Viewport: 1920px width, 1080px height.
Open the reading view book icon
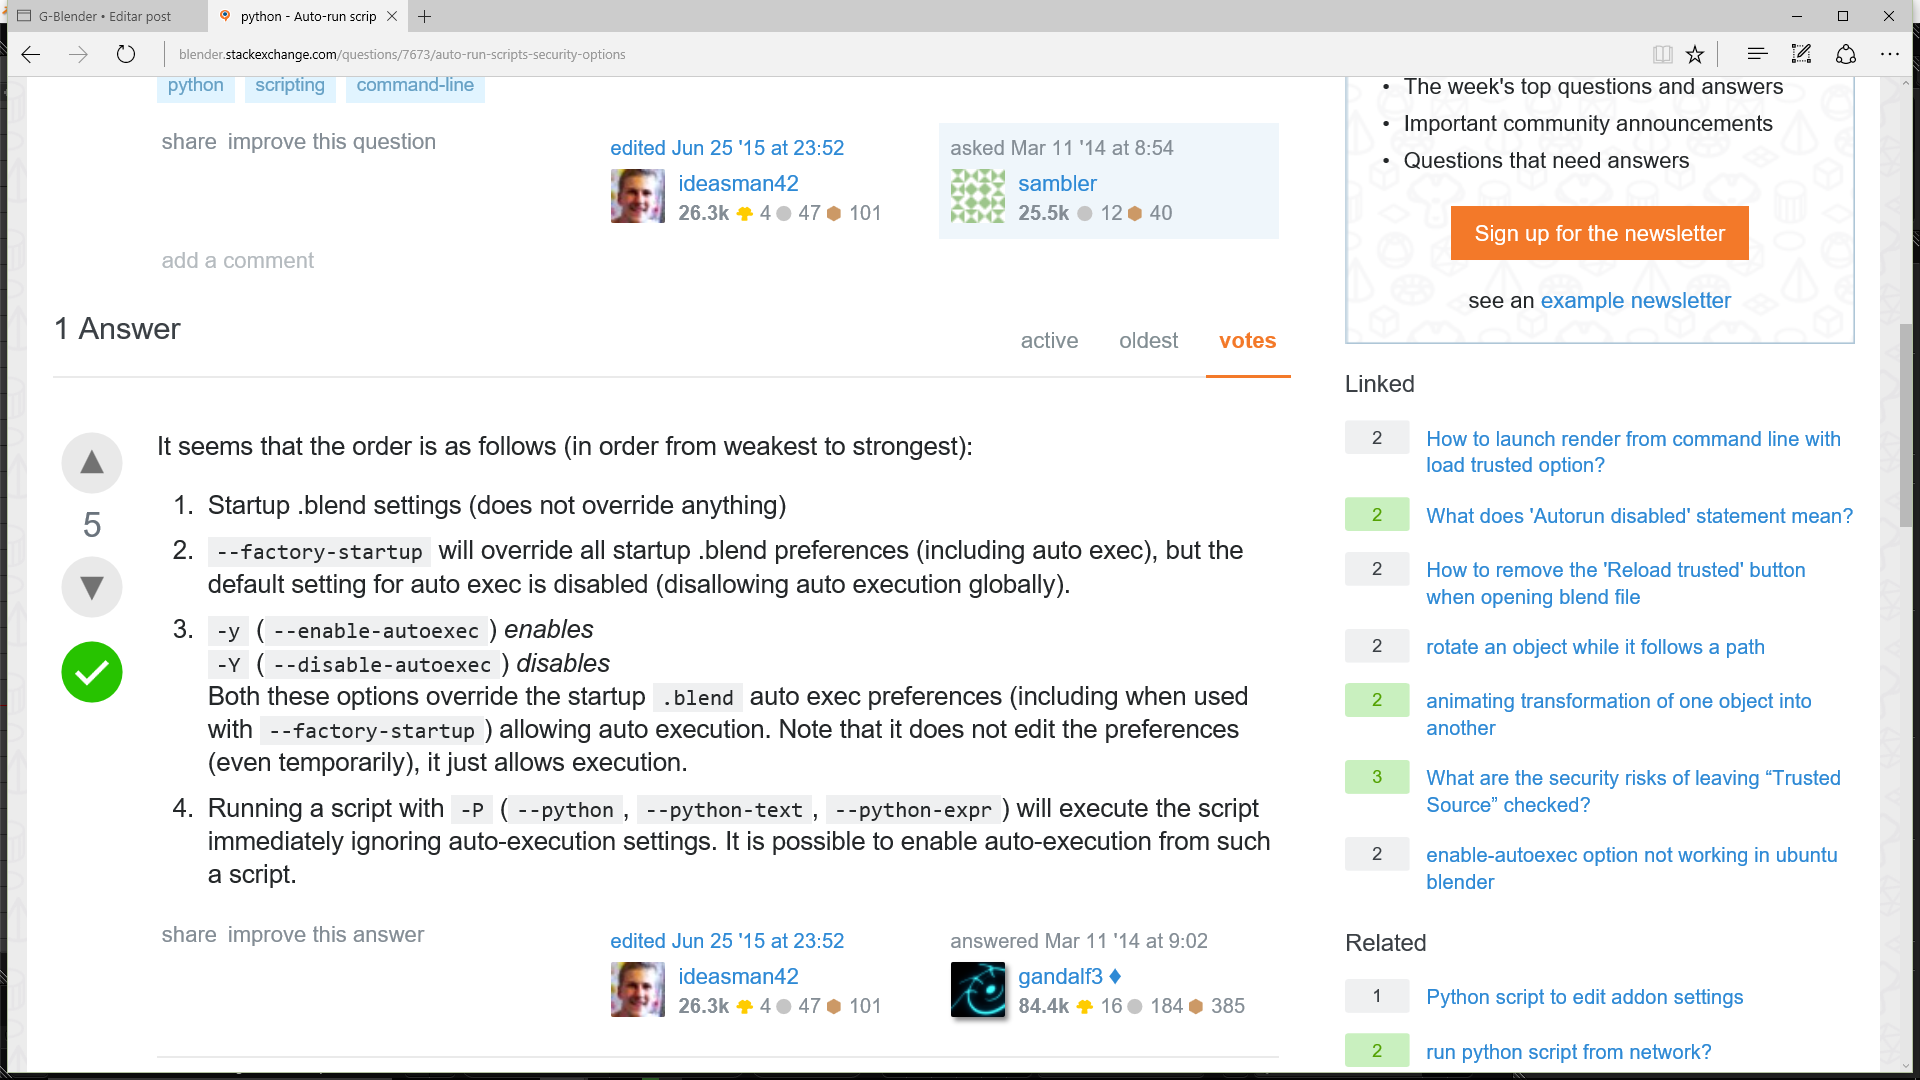pos(1662,54)
